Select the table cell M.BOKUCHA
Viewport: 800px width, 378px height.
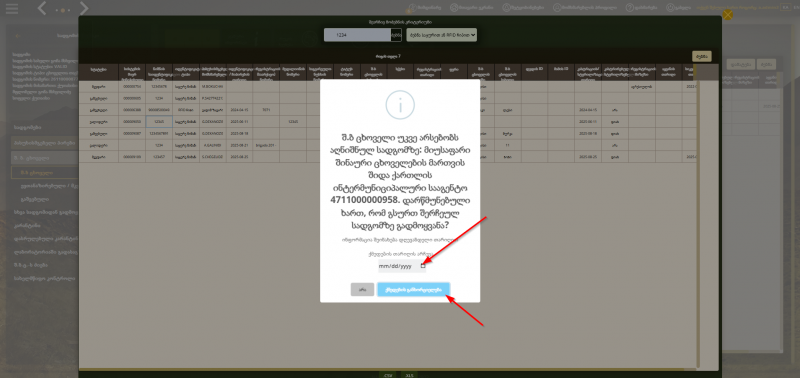coord(213,87)
